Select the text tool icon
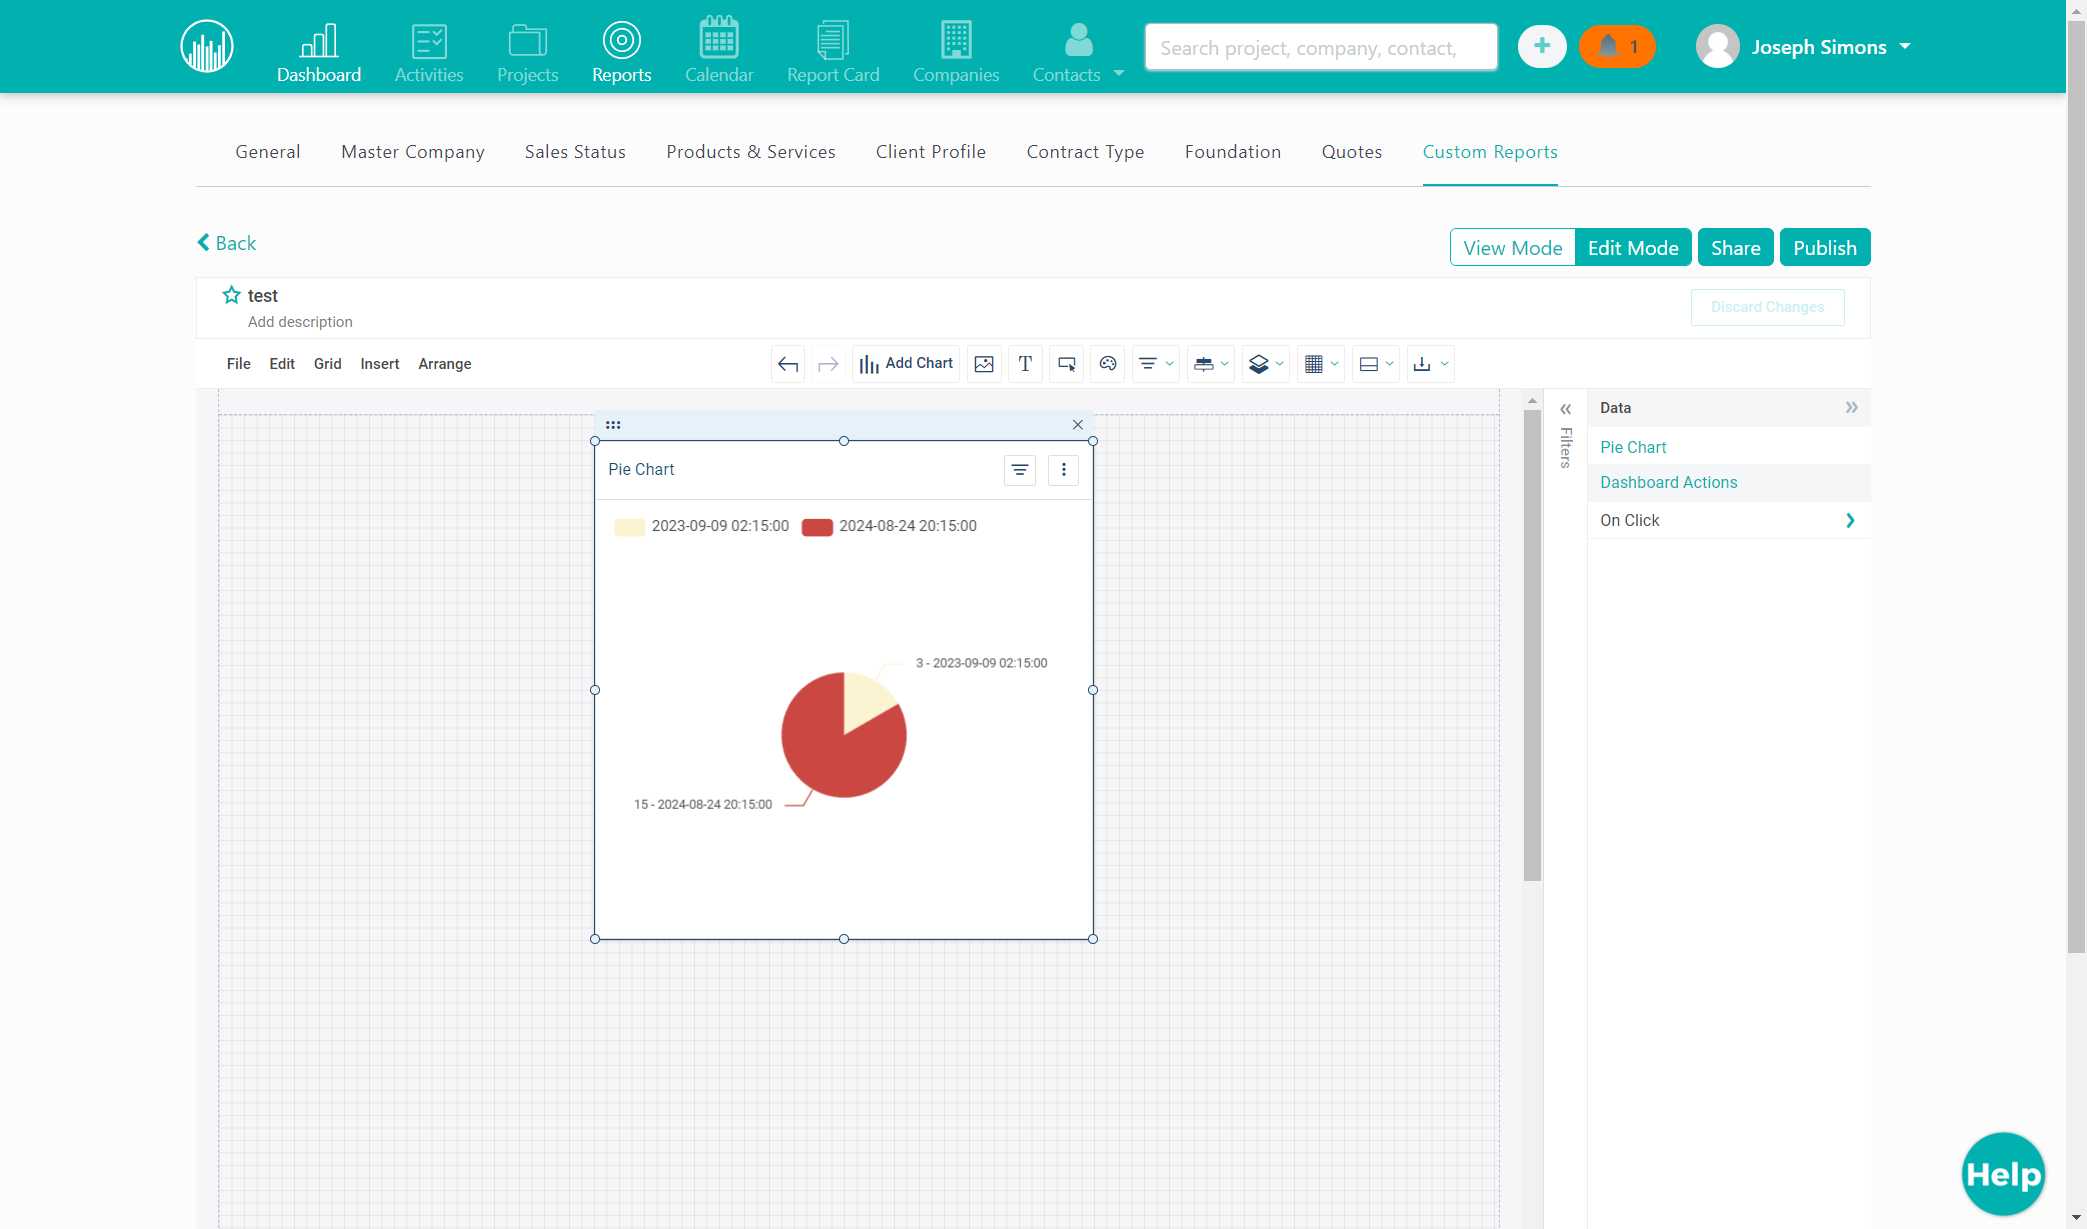 click(x=1025, y=364)
